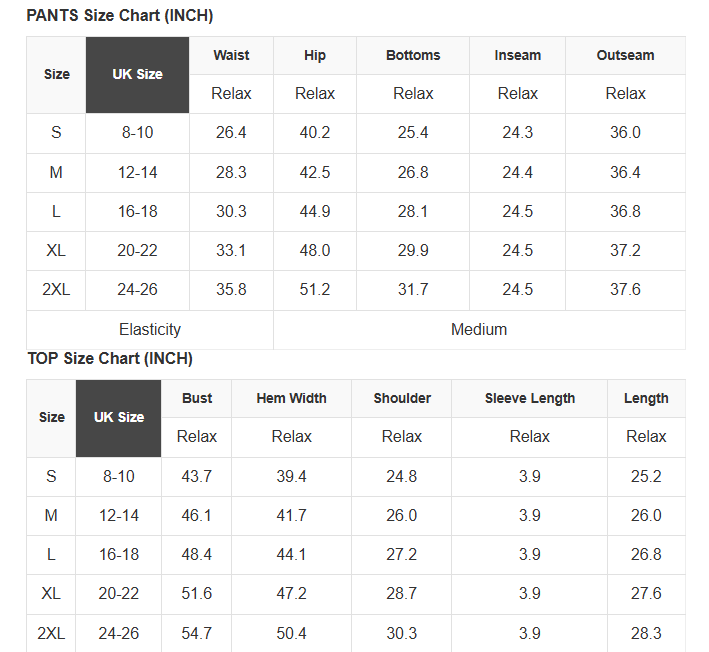Viewport: 709px width, 652px height.
Task: Click the Hem Width column header
Action: pyautogui.click(x=291, y=398)
